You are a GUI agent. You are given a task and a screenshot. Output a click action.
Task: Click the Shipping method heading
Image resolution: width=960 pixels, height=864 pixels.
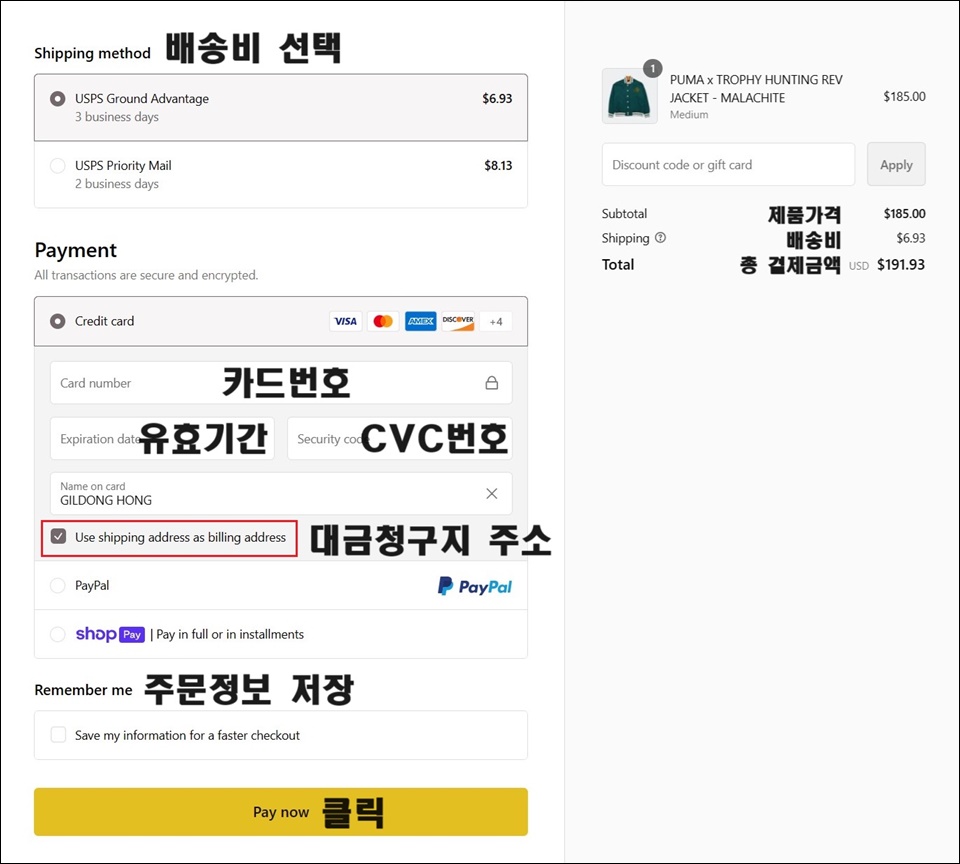[92, 53]
